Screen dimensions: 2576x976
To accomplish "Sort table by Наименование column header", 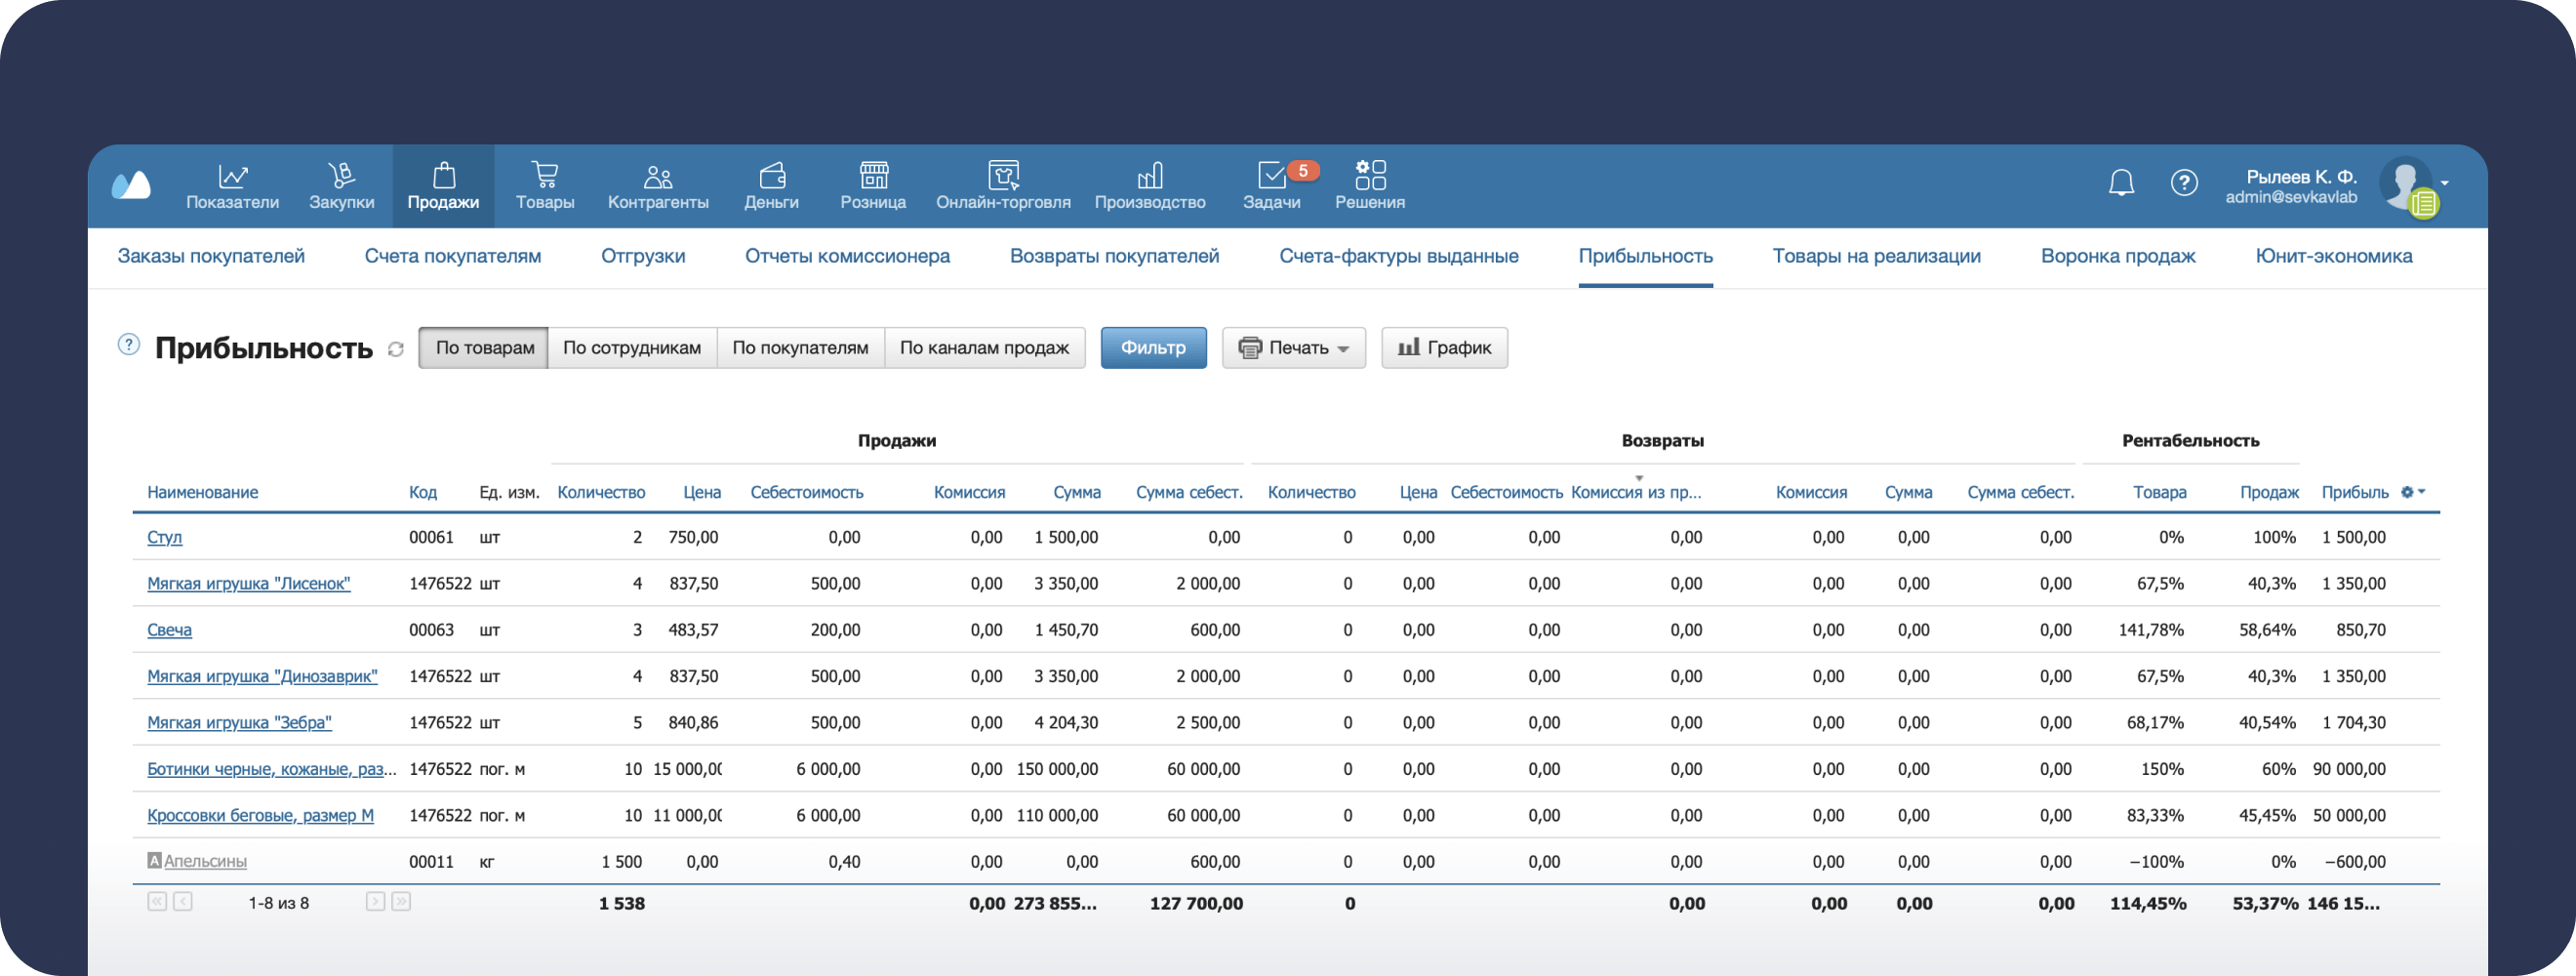I will click(202, 492).
